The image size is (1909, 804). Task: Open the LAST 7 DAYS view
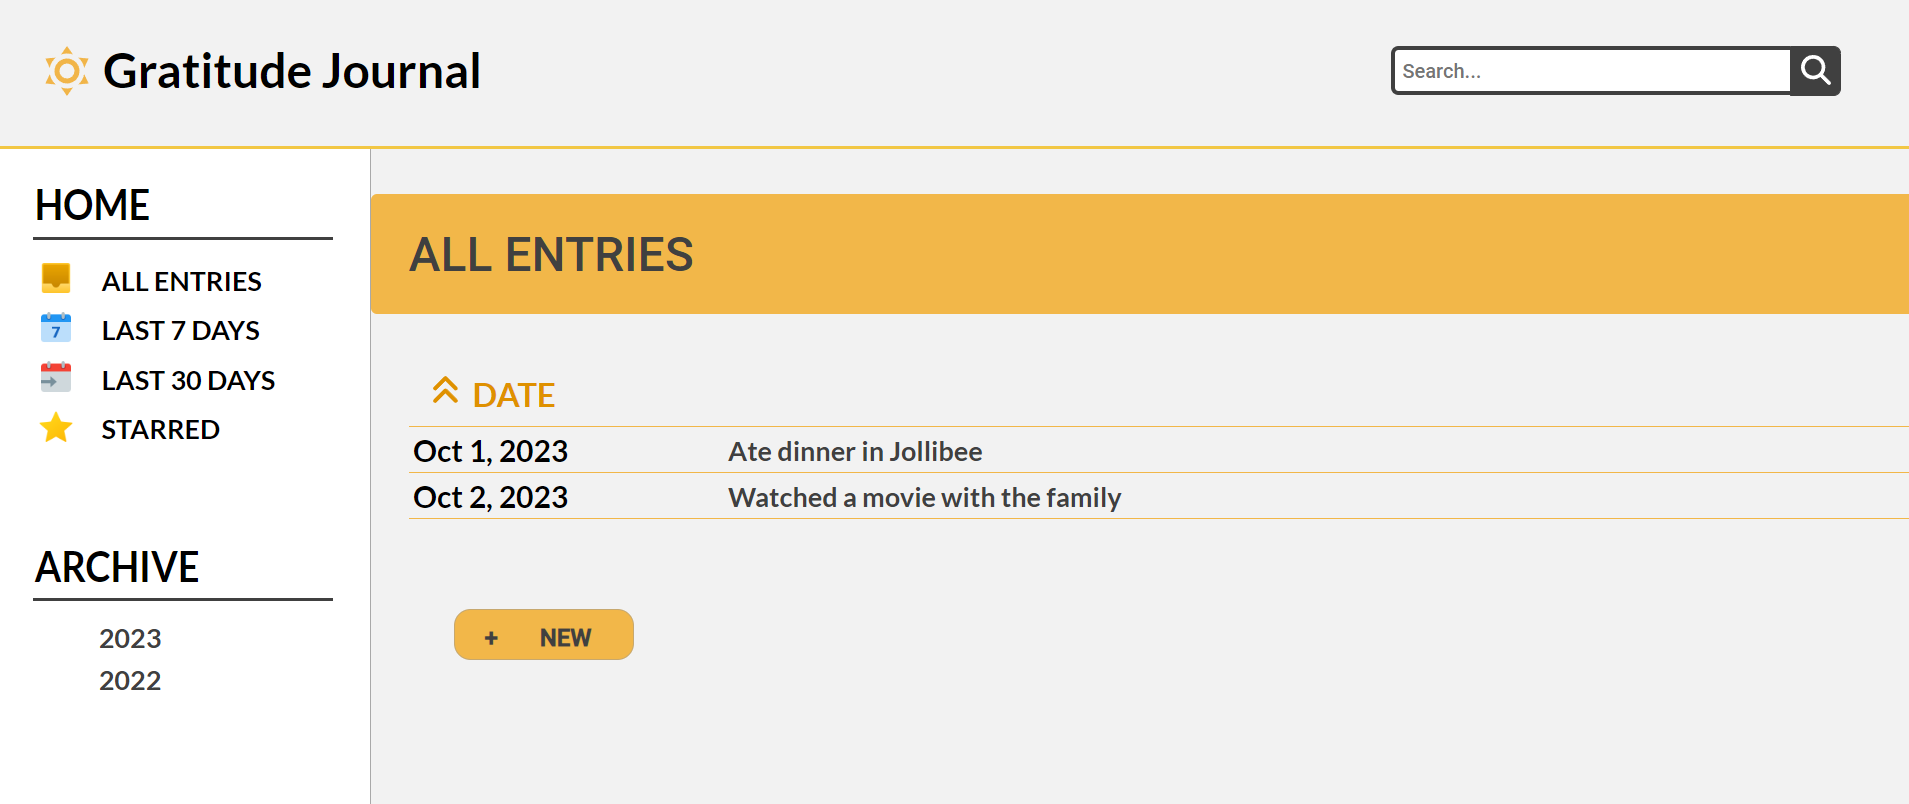point(181,330)
